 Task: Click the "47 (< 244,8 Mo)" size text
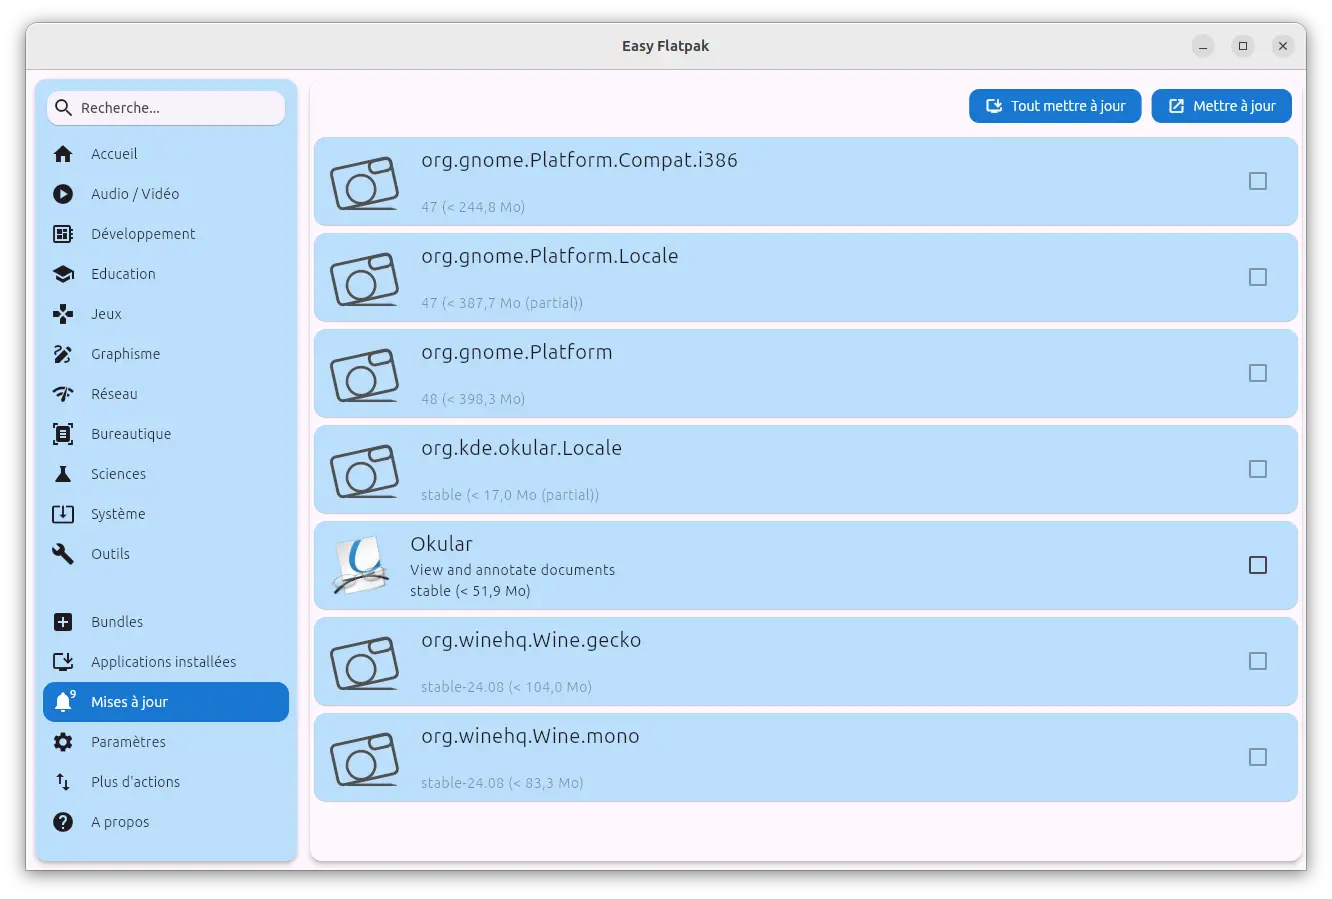(473, 207)
